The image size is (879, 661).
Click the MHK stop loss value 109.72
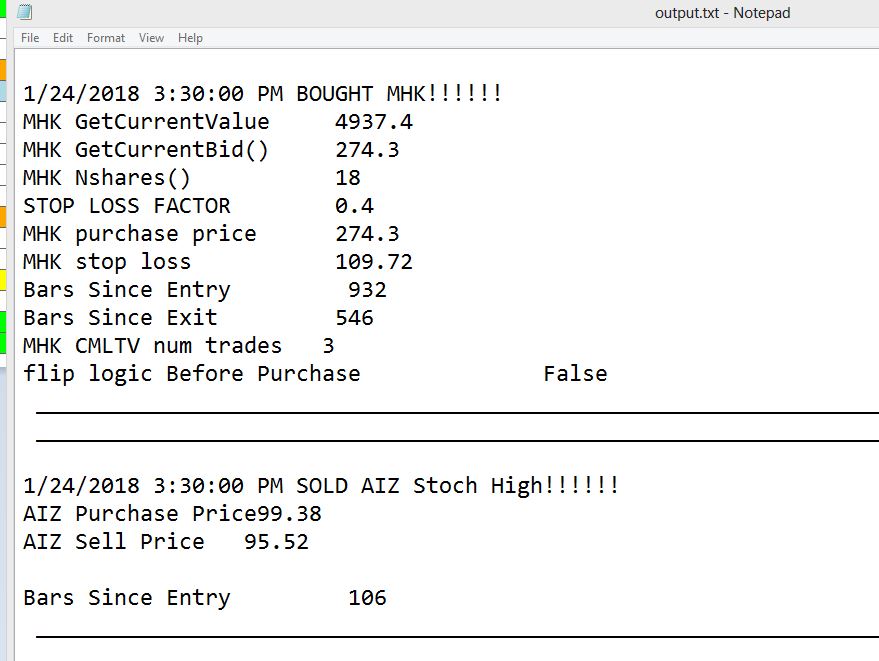pos(374,262)
